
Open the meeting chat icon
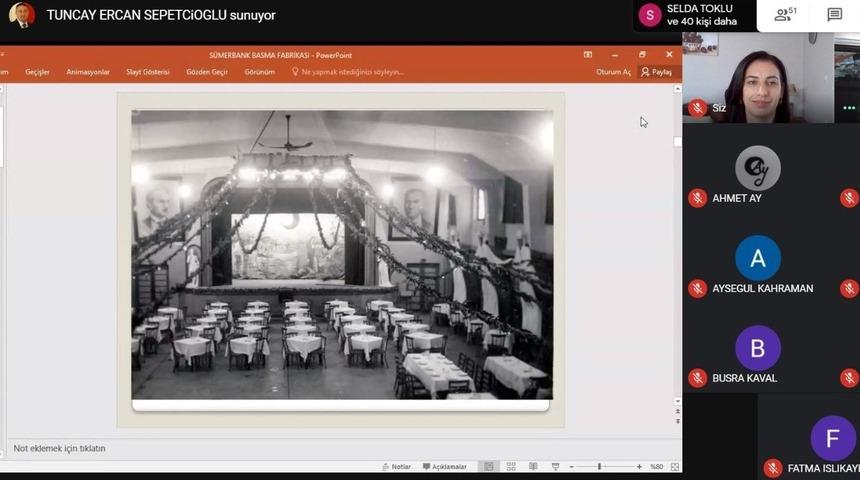point(834,14)
